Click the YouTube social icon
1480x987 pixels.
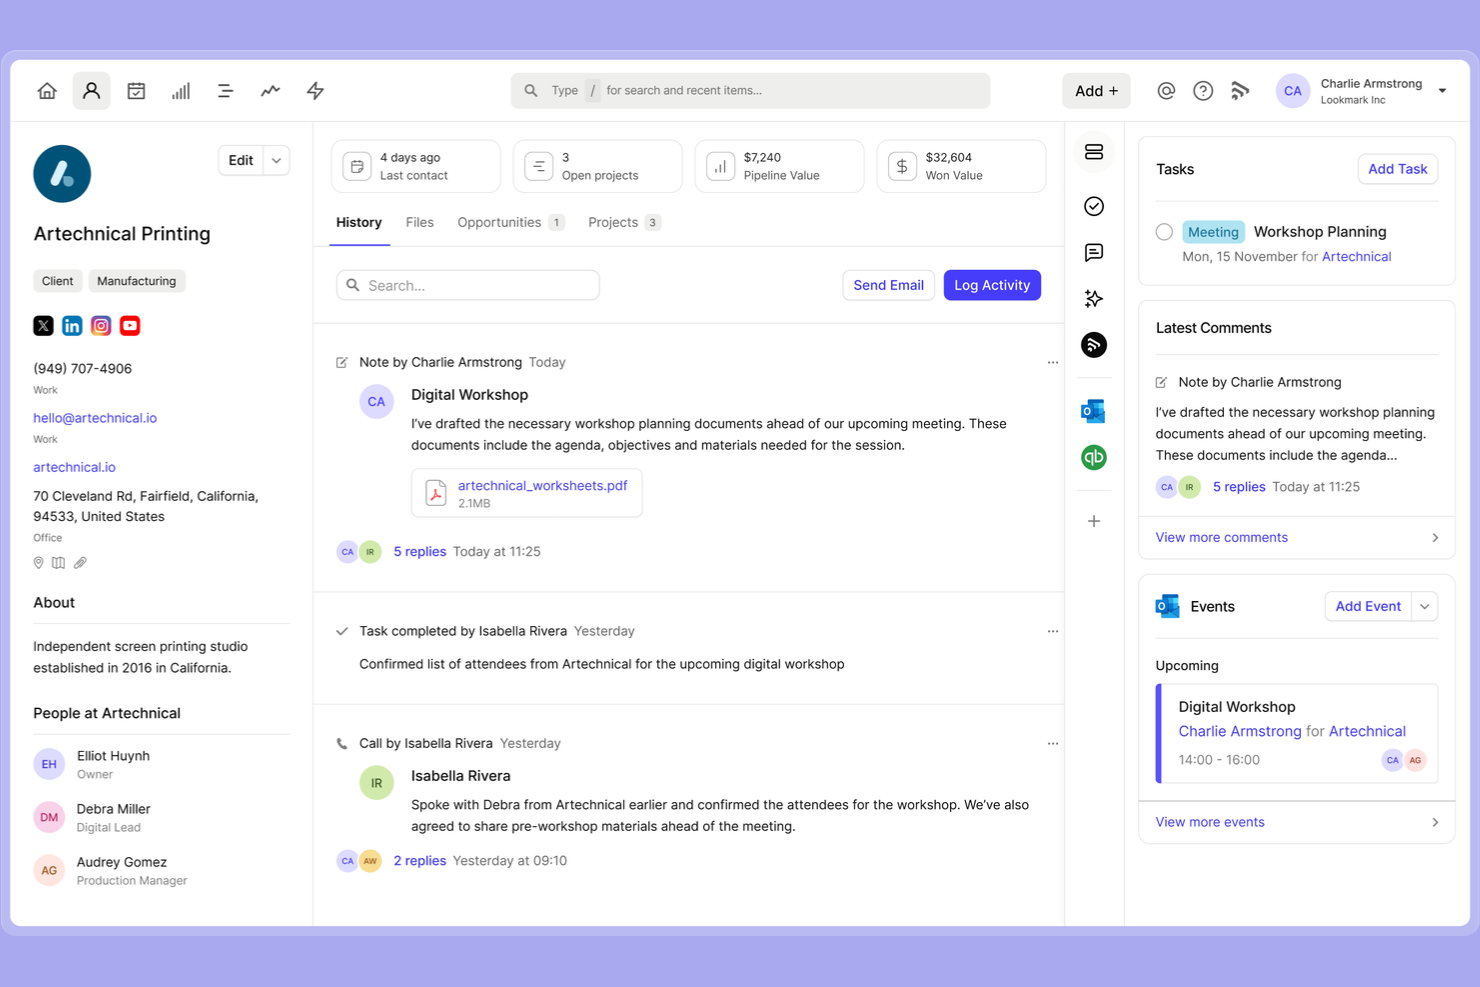coord(129,325)
